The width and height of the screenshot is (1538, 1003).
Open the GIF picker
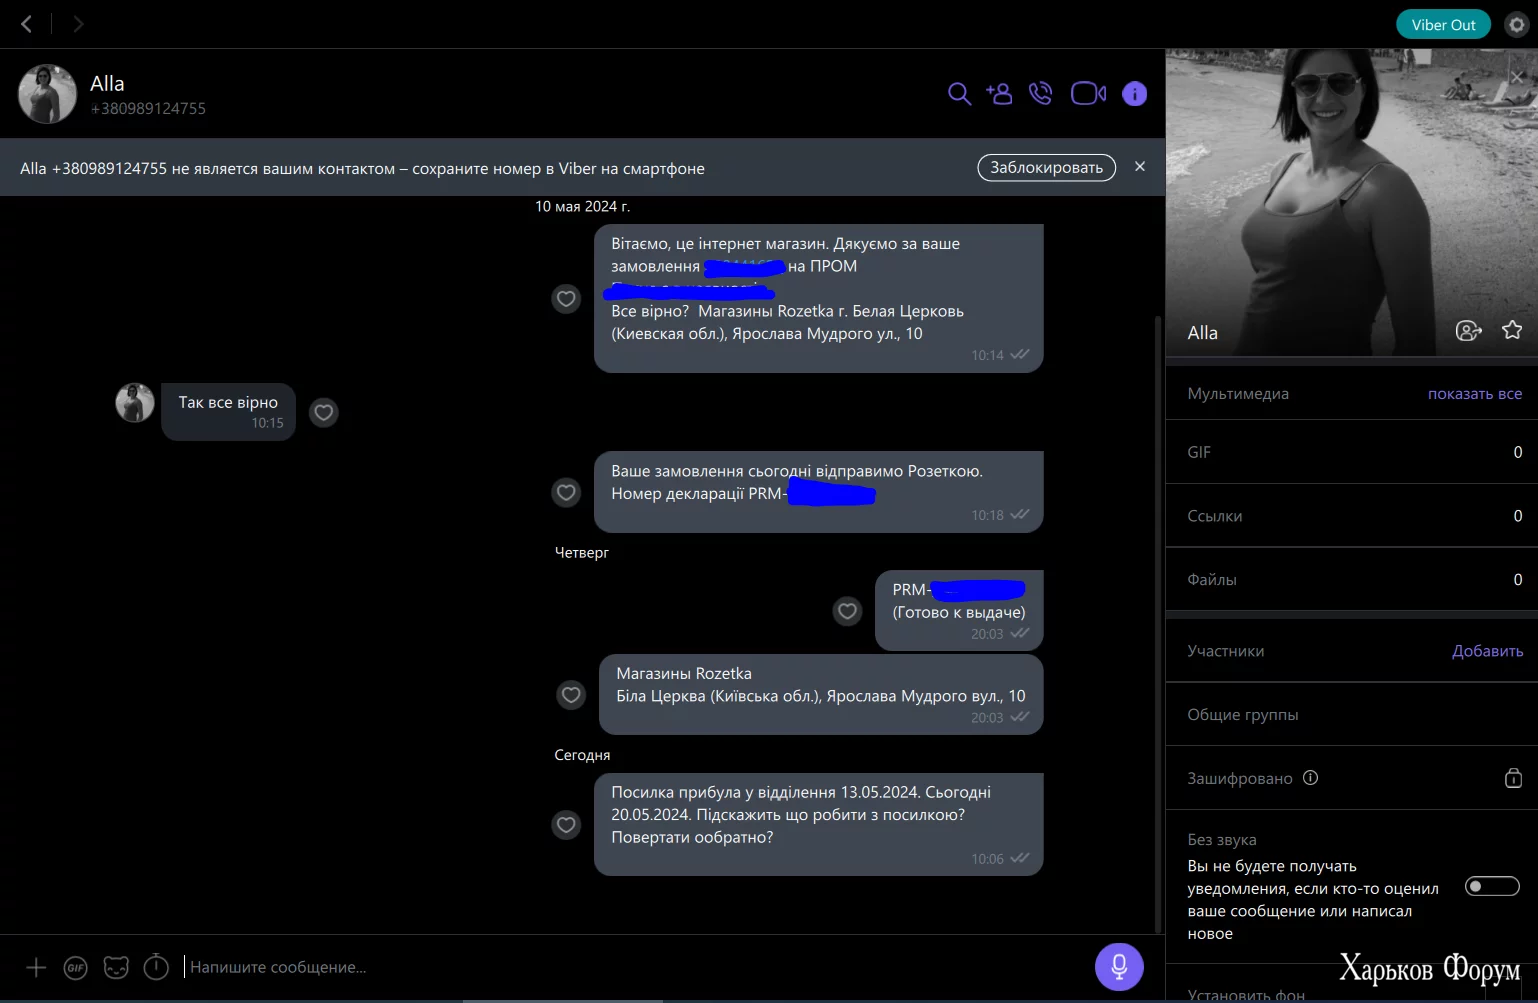pyautogui.click(x=75, y=967)
